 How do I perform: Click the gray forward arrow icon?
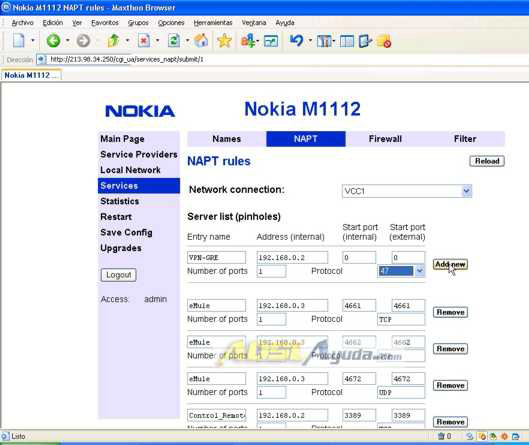click(83, 41)
